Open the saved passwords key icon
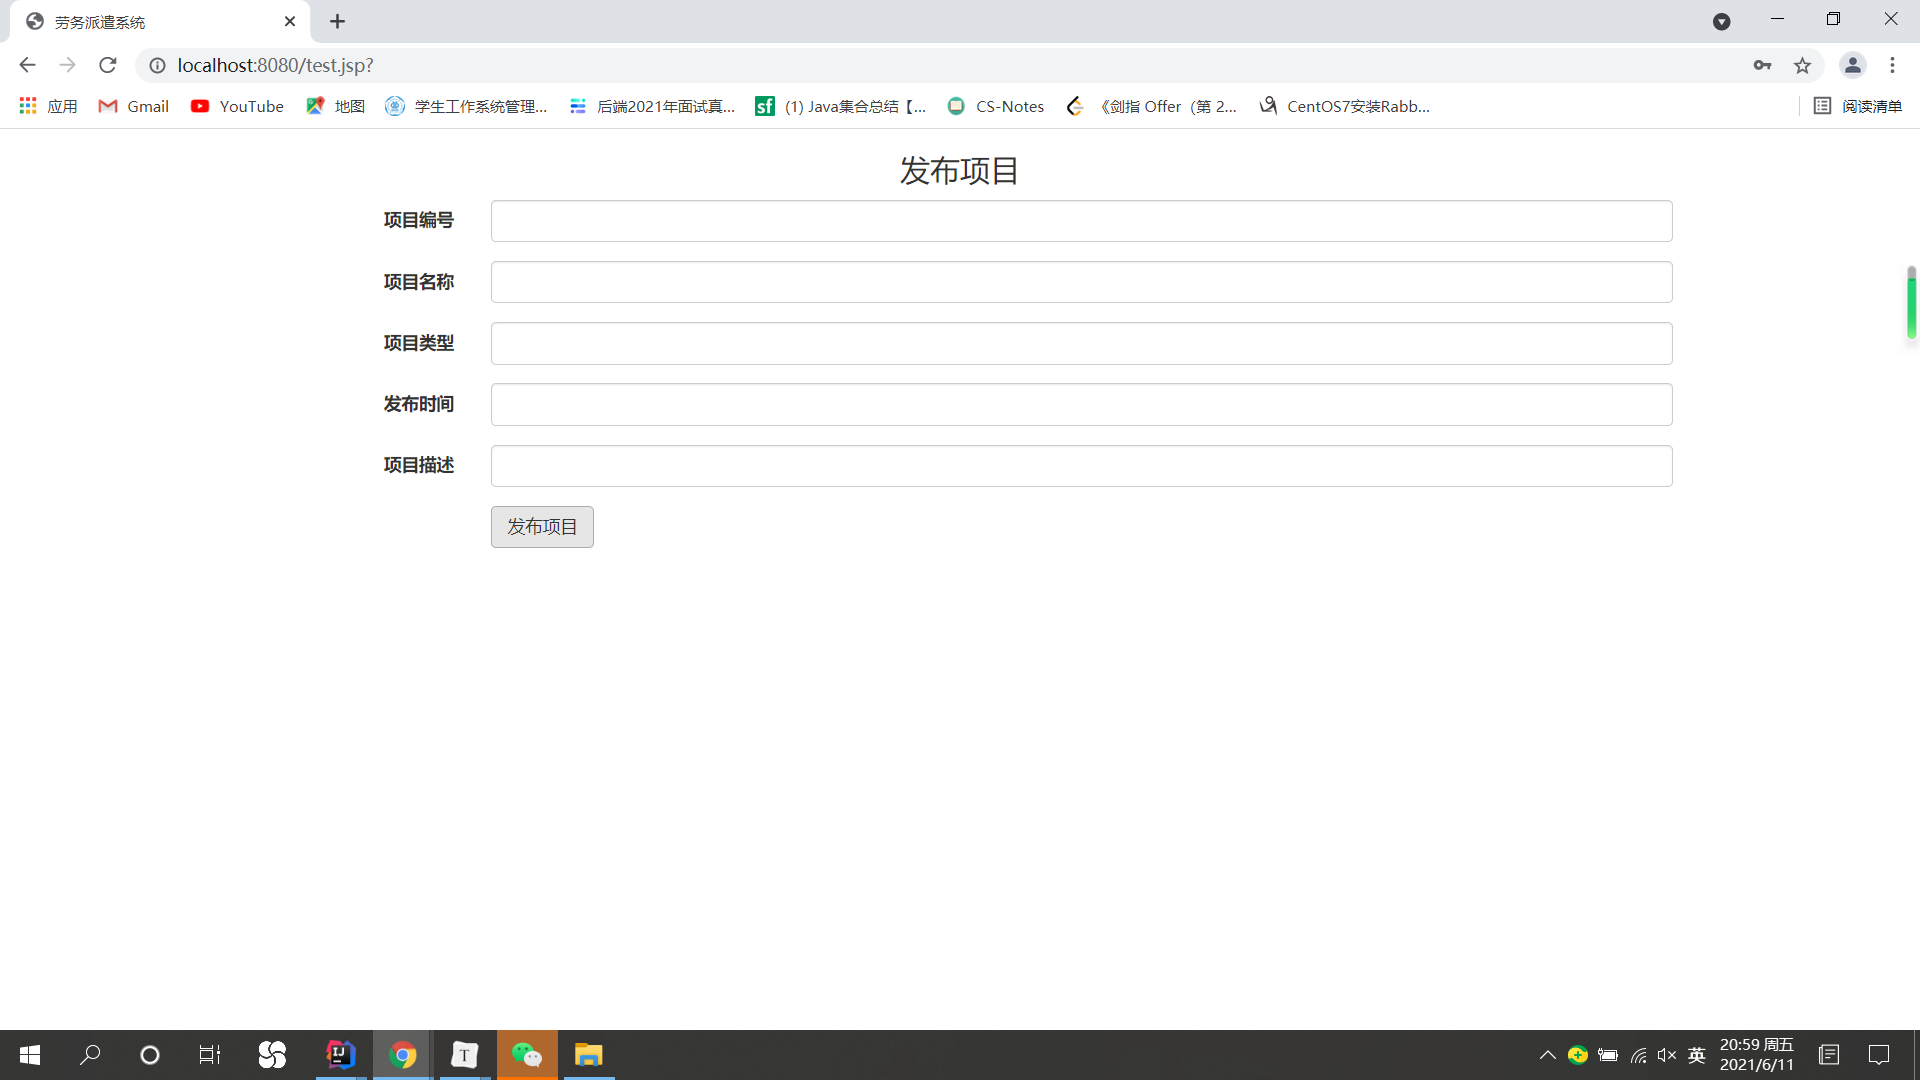 1762,65
